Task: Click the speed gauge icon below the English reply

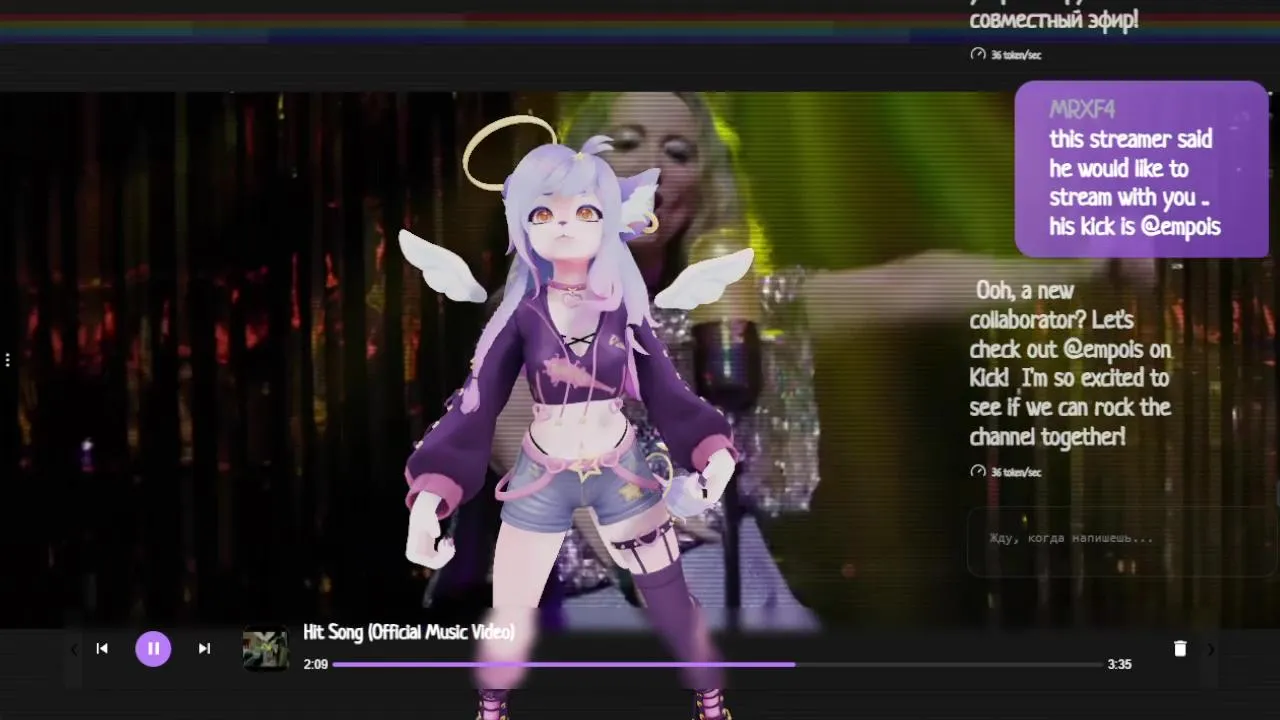Action: click(x=978, y=471)
